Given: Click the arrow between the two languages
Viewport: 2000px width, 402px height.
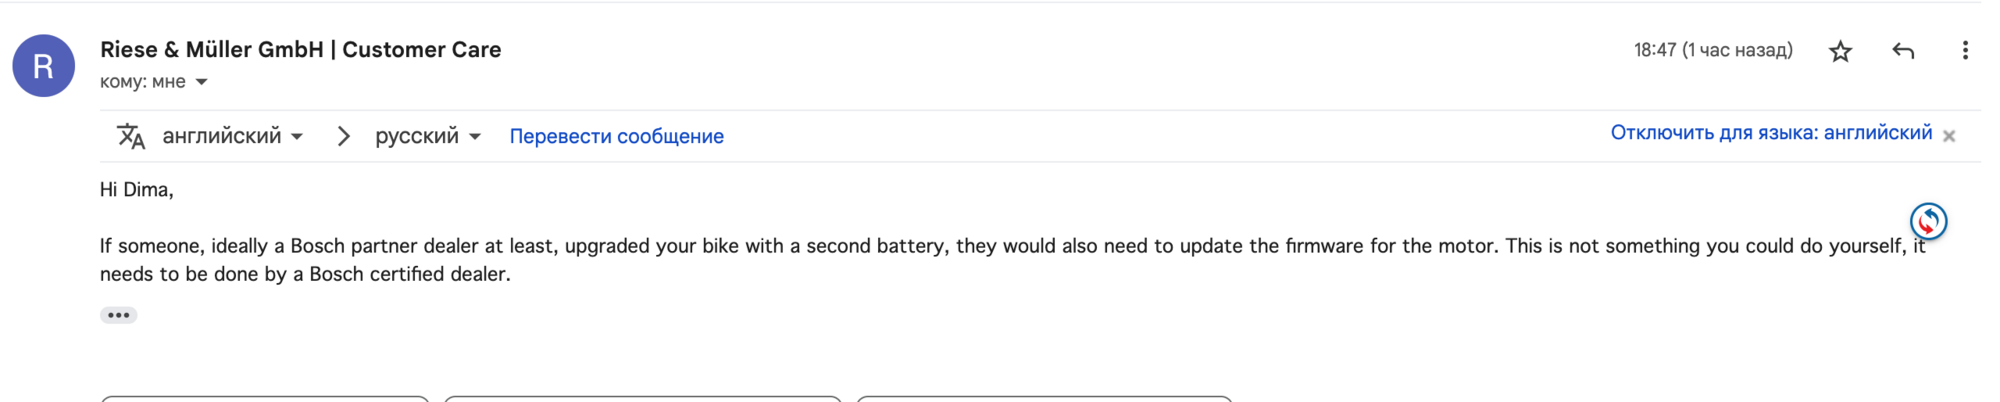Looking at the screenshot, I should point(343,136).
